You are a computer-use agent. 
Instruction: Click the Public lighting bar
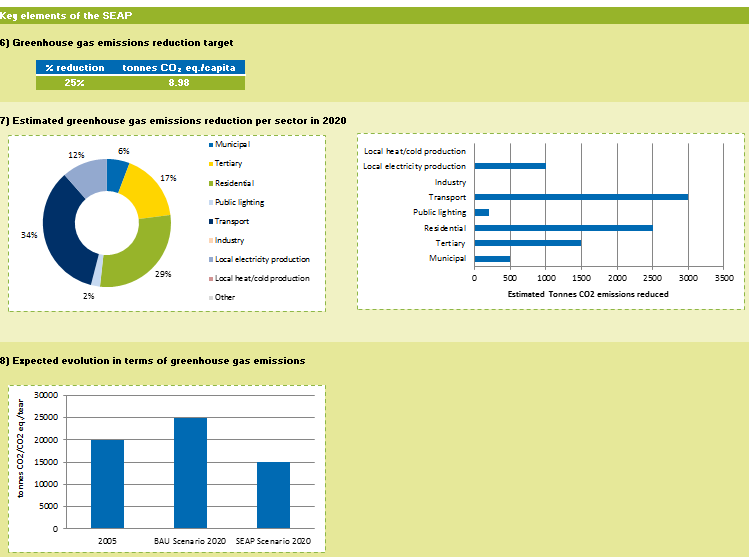point(482,213)
